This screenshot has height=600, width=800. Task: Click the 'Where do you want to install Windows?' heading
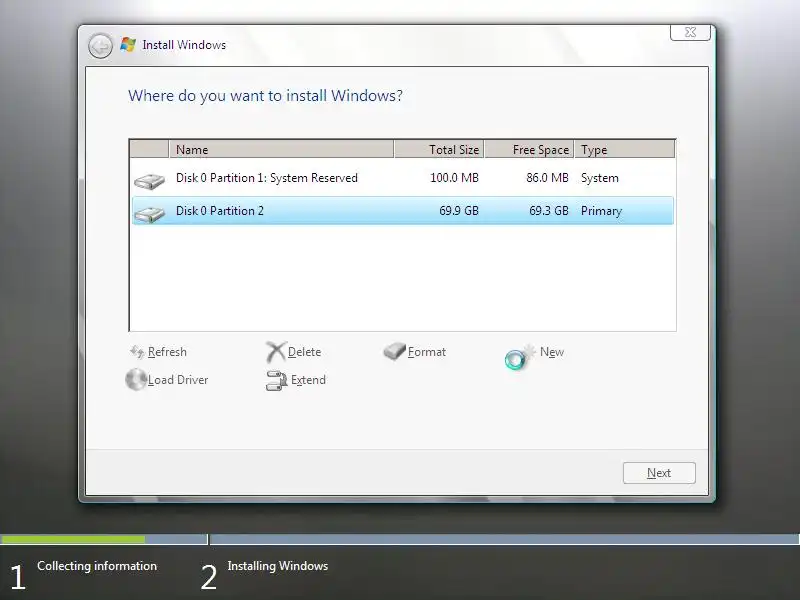click(265, 96)
